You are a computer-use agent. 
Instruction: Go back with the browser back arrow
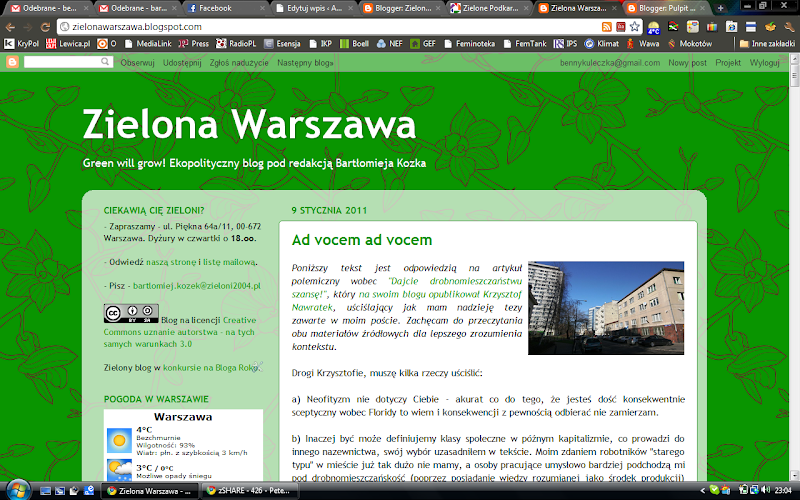(10, 27)
